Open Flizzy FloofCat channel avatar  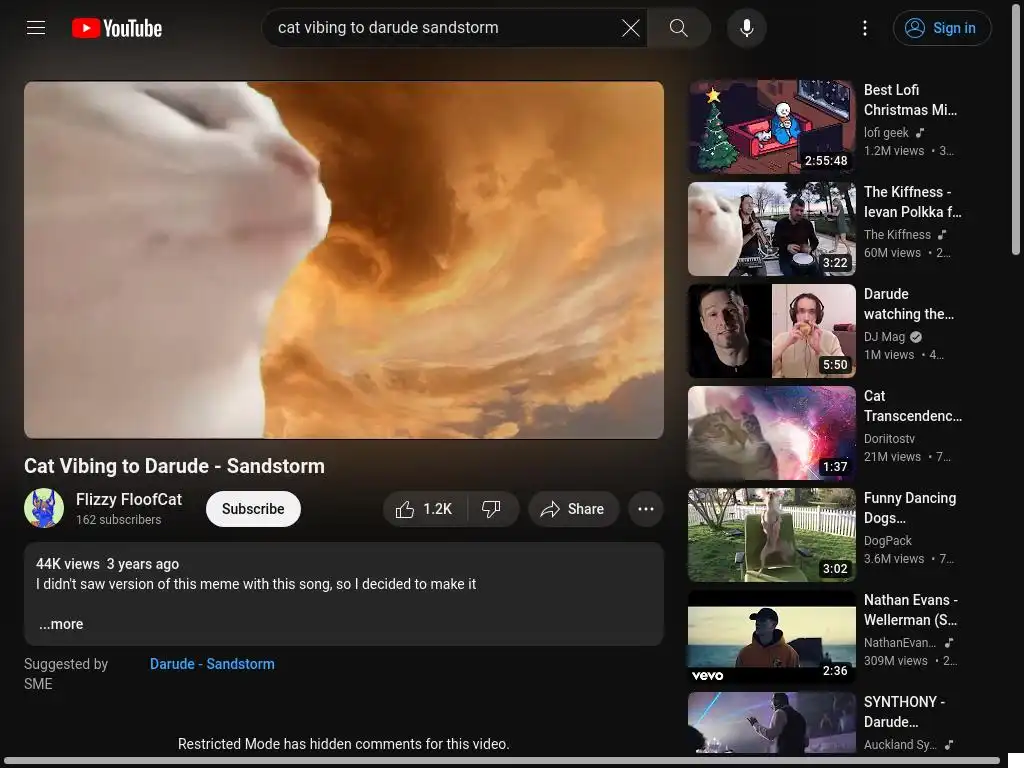[44, 508]
